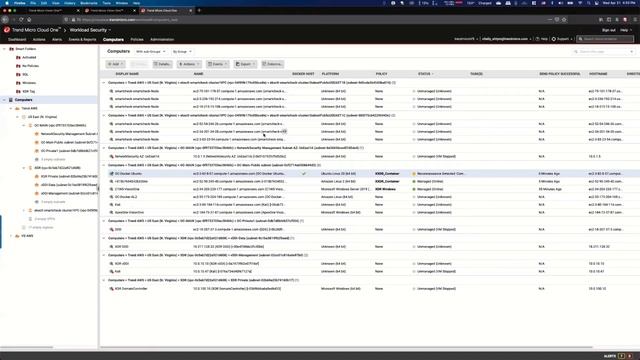Collapse the Computers tree node

click(x=4, y=100)
